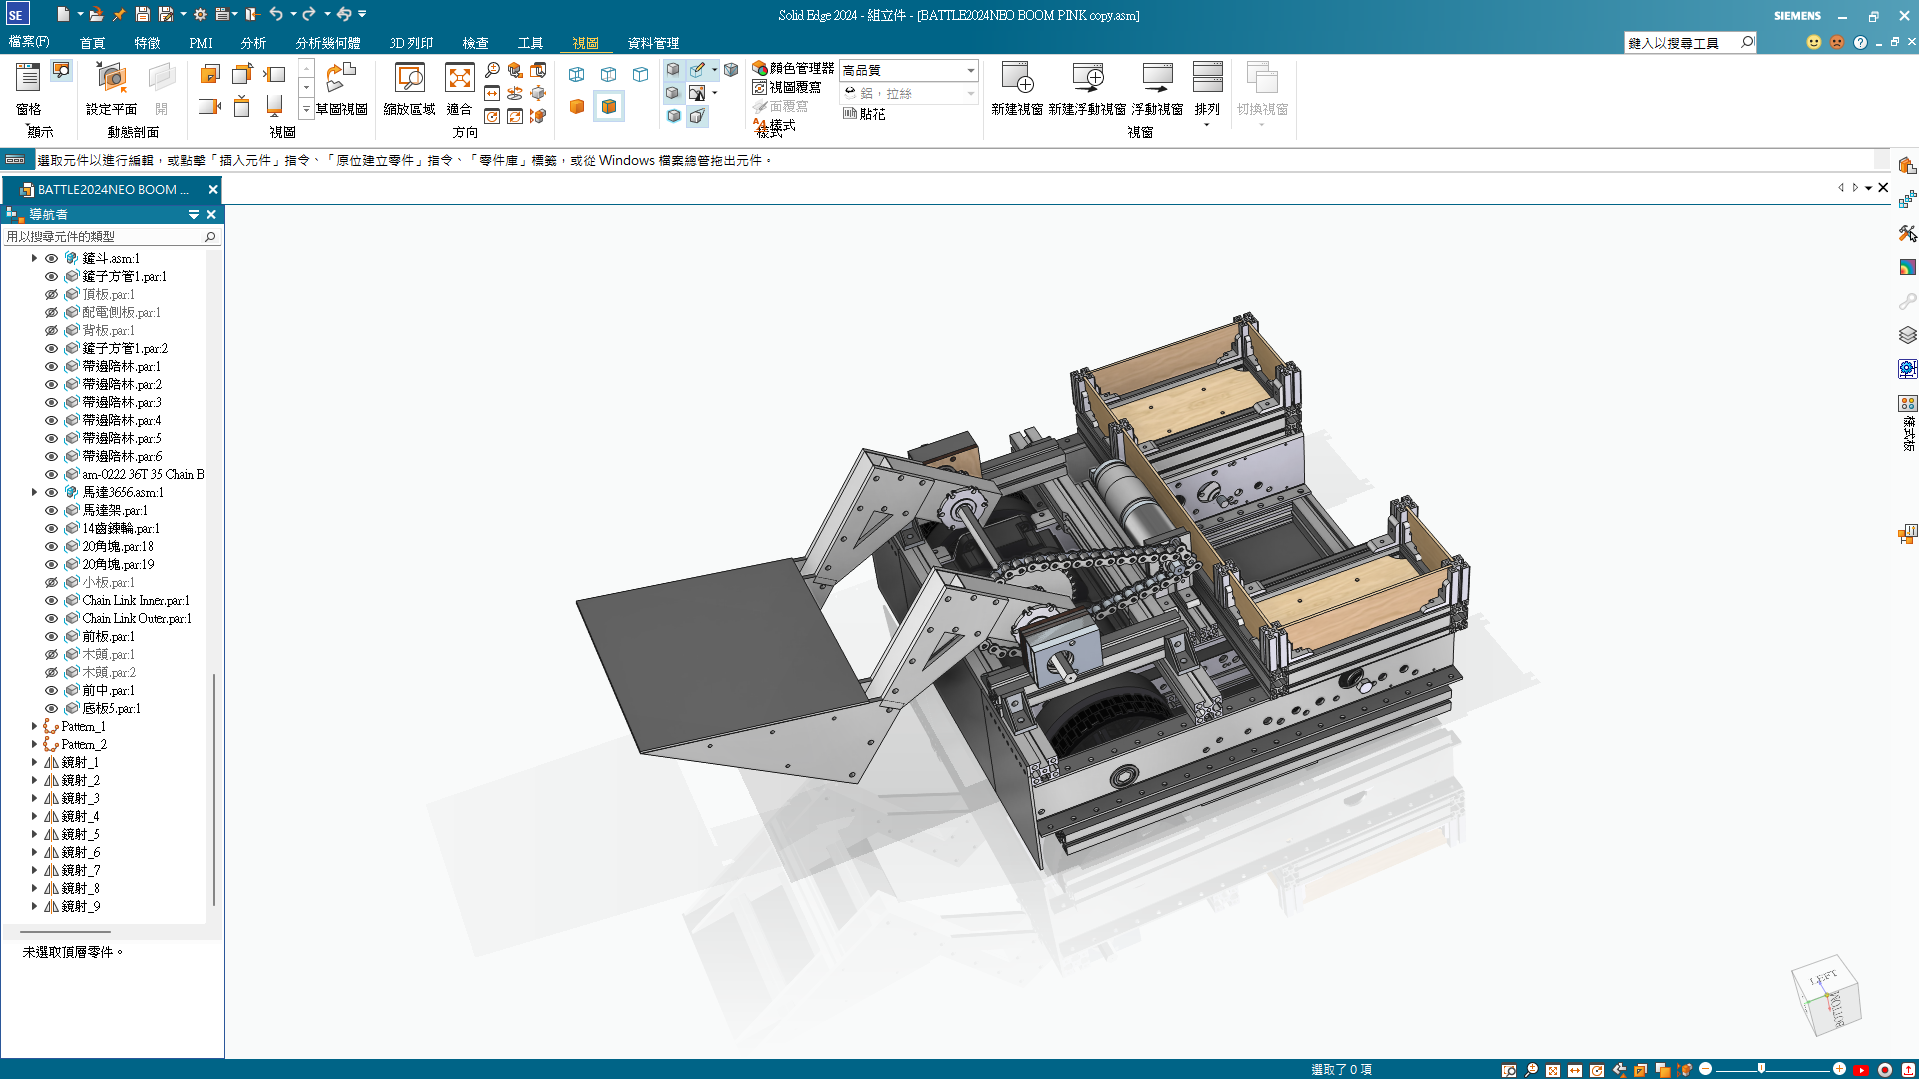
Task: Open the 工具 Tools ribbon tab
Action: [530, 43]
